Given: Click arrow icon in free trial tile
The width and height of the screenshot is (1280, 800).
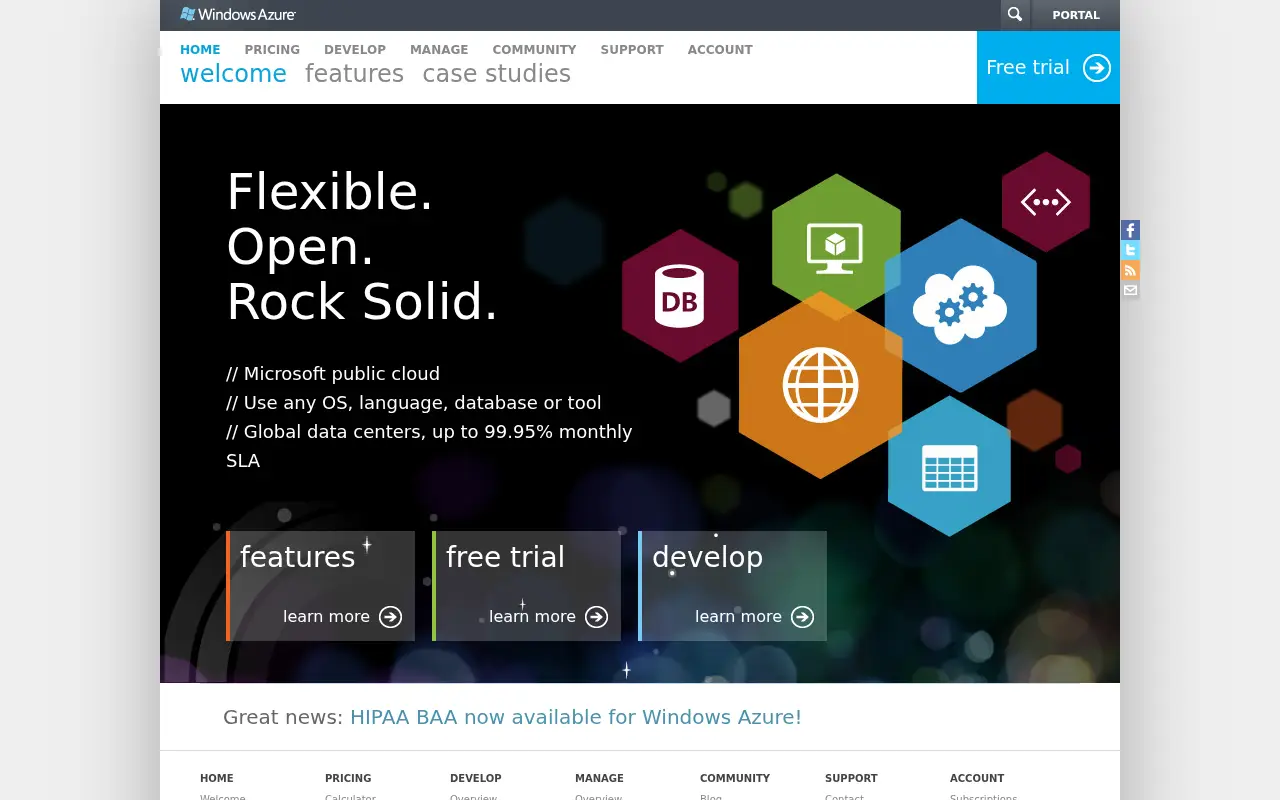Looking at the screenshot, I should 597,617.
